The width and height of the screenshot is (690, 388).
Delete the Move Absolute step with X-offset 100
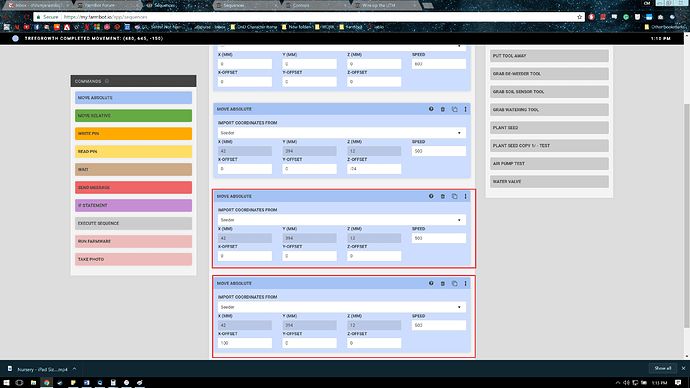pyautogui.click(x=443, y=283)
